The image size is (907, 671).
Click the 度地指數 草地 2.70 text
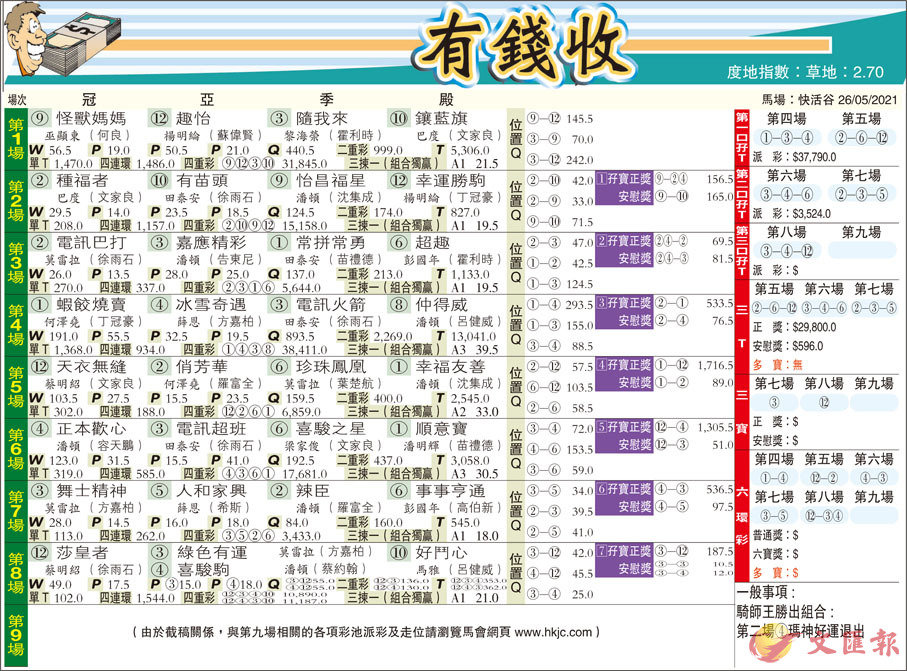[806, 73]
